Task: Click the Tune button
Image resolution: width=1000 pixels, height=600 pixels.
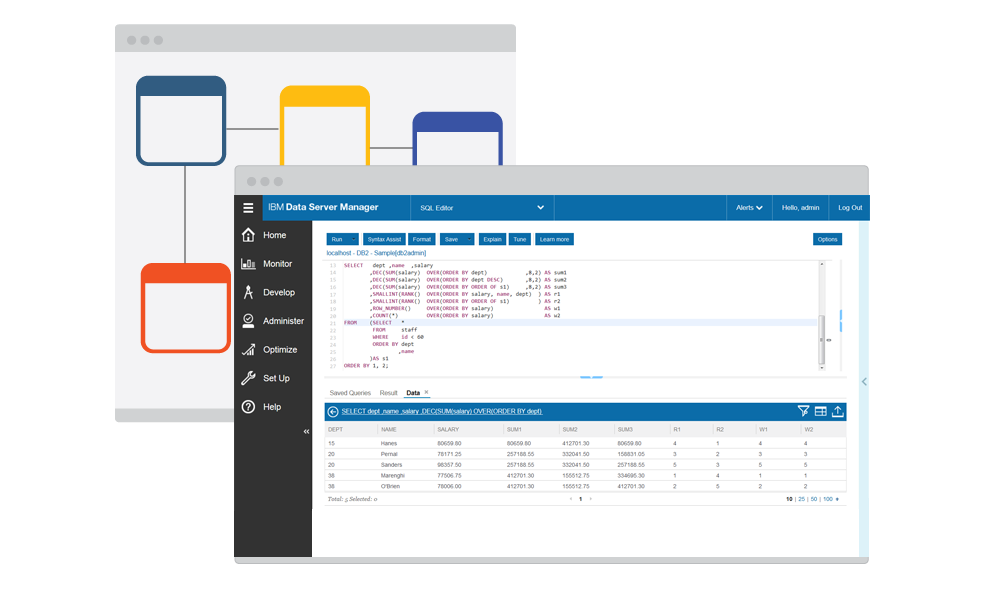Action: click(520, 239)
